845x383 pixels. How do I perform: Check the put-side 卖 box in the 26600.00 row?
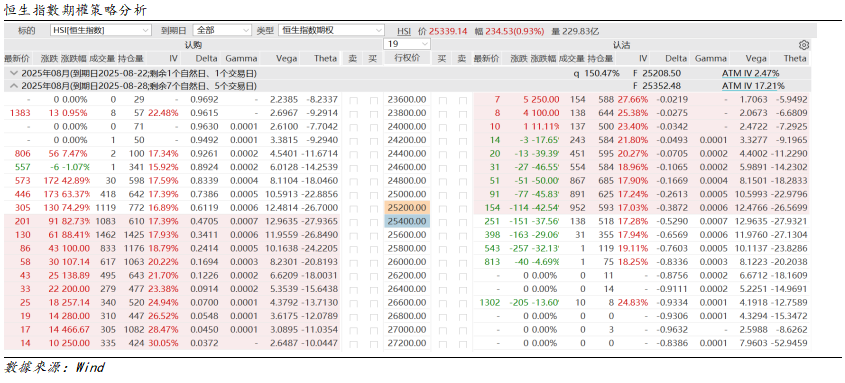462,303
